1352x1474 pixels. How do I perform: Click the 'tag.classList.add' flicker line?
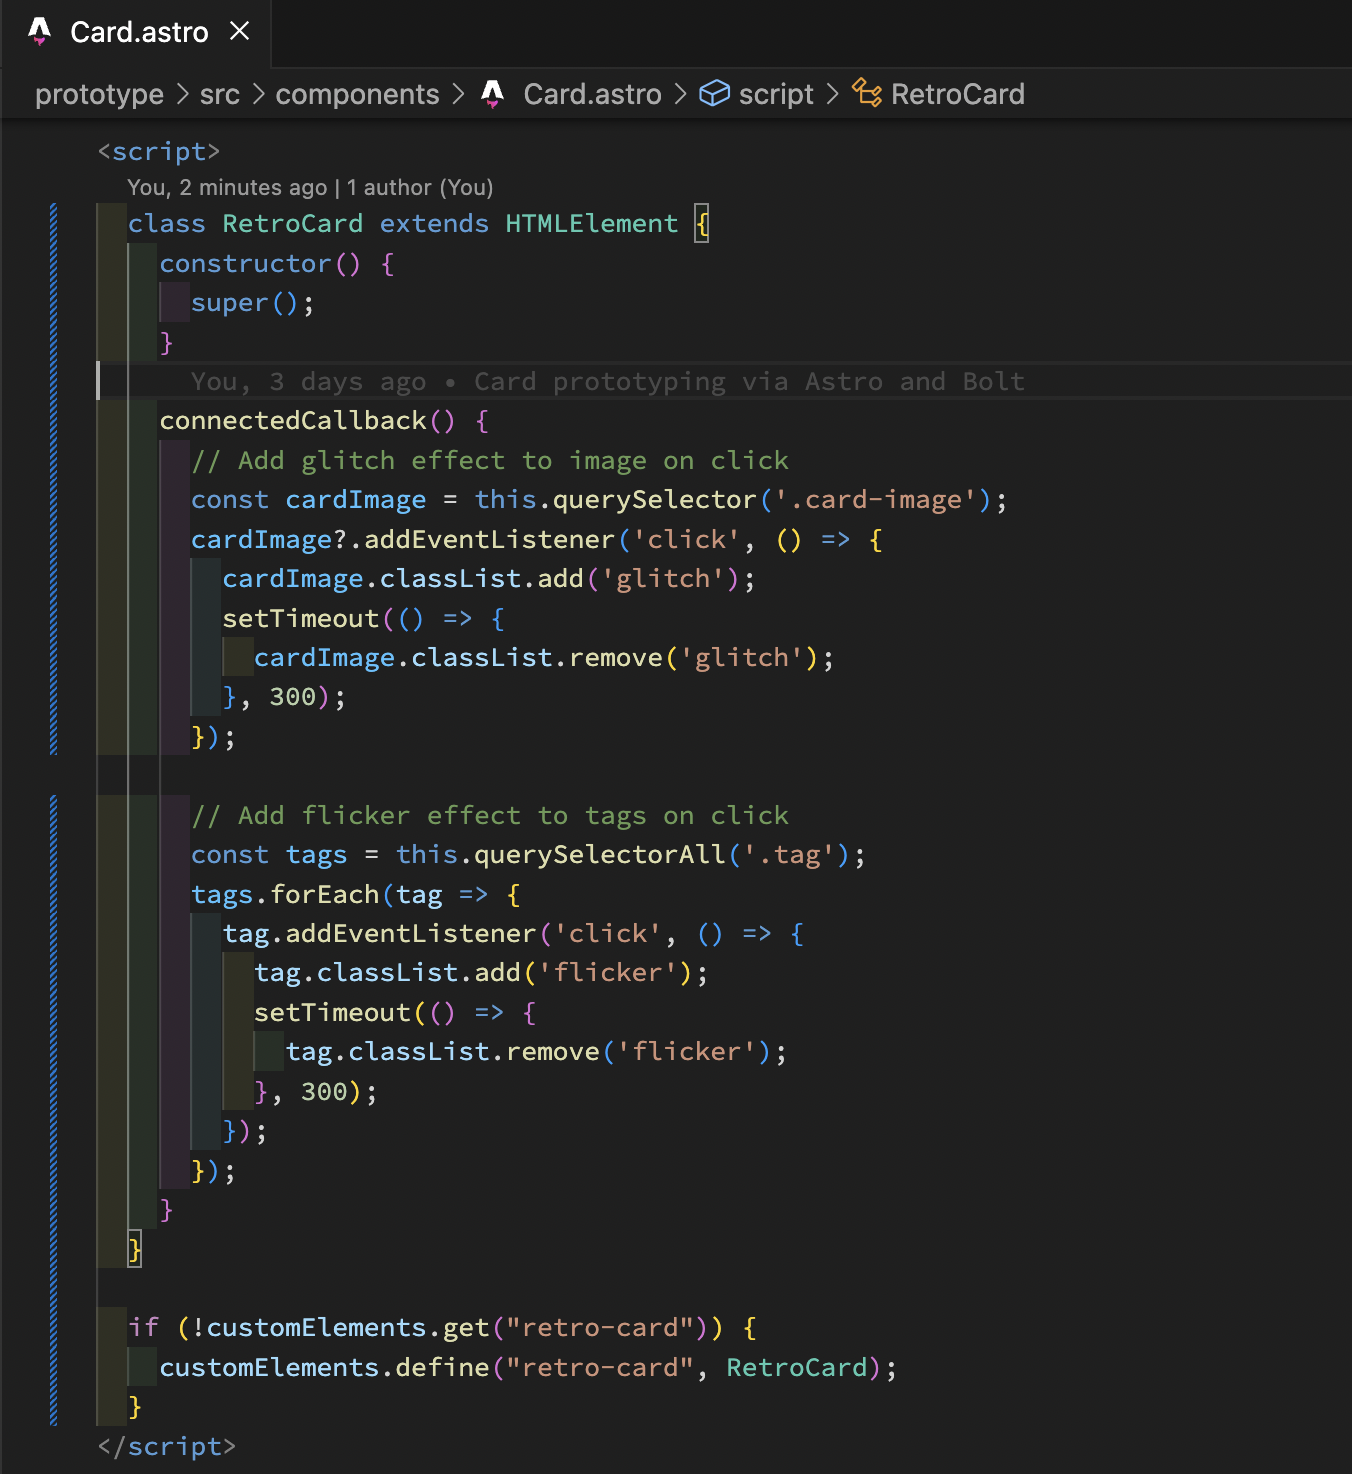(x=481, y=972)
